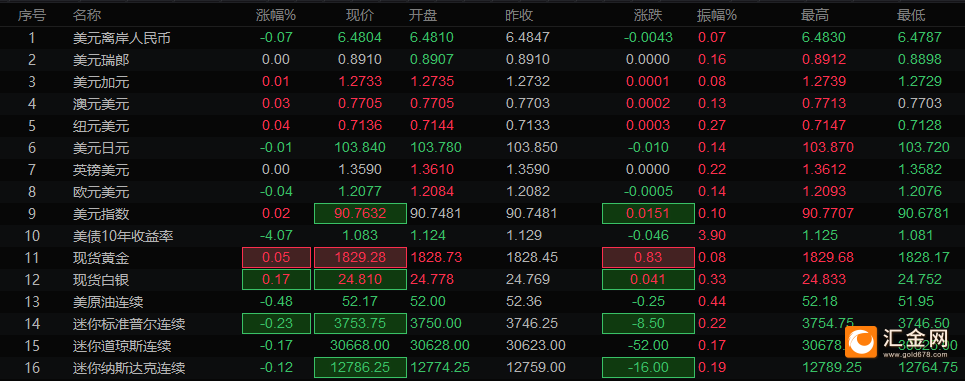Select the 美元日元 row name
Image resolution: width=965 pixels, height=381 pixels.
click(101, 148)
